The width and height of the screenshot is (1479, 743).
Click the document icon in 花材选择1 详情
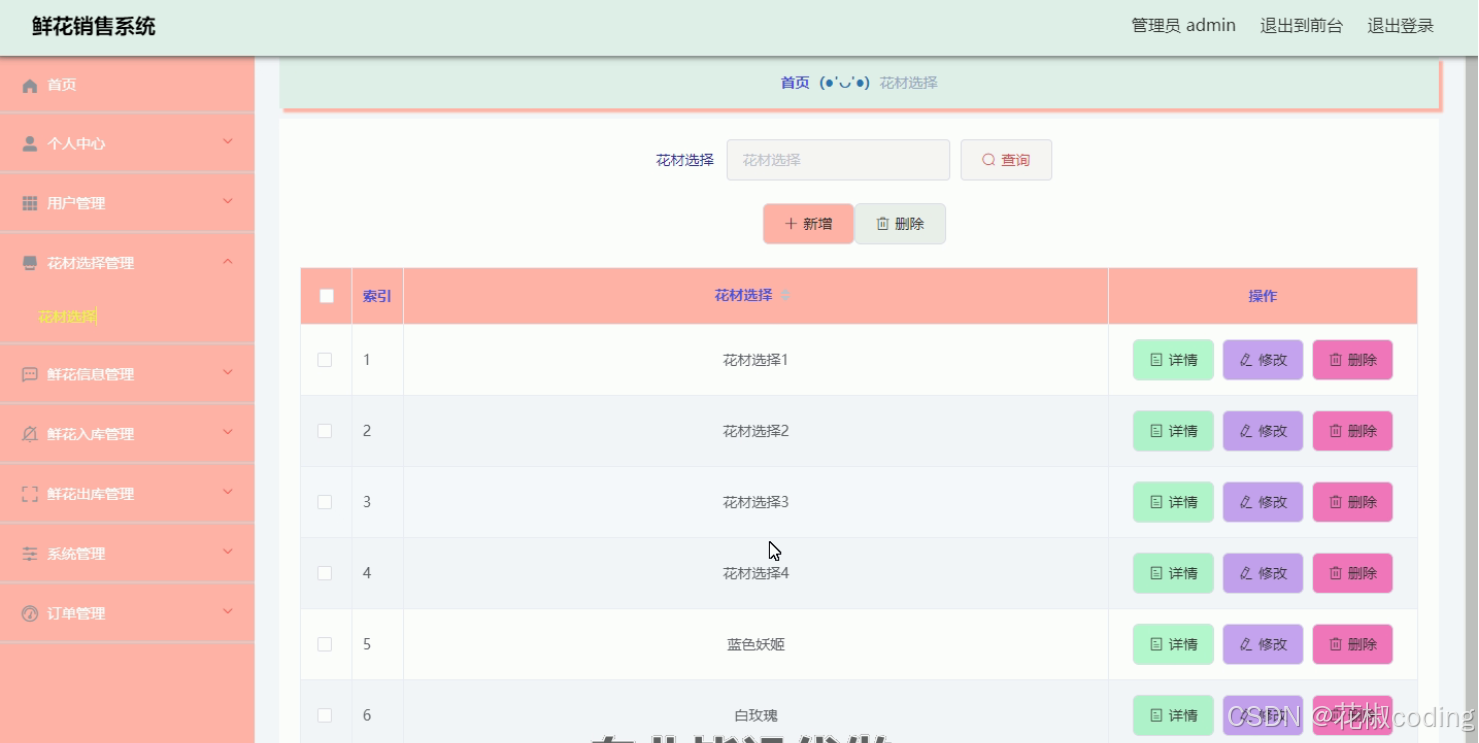[x=1156, y=360]
